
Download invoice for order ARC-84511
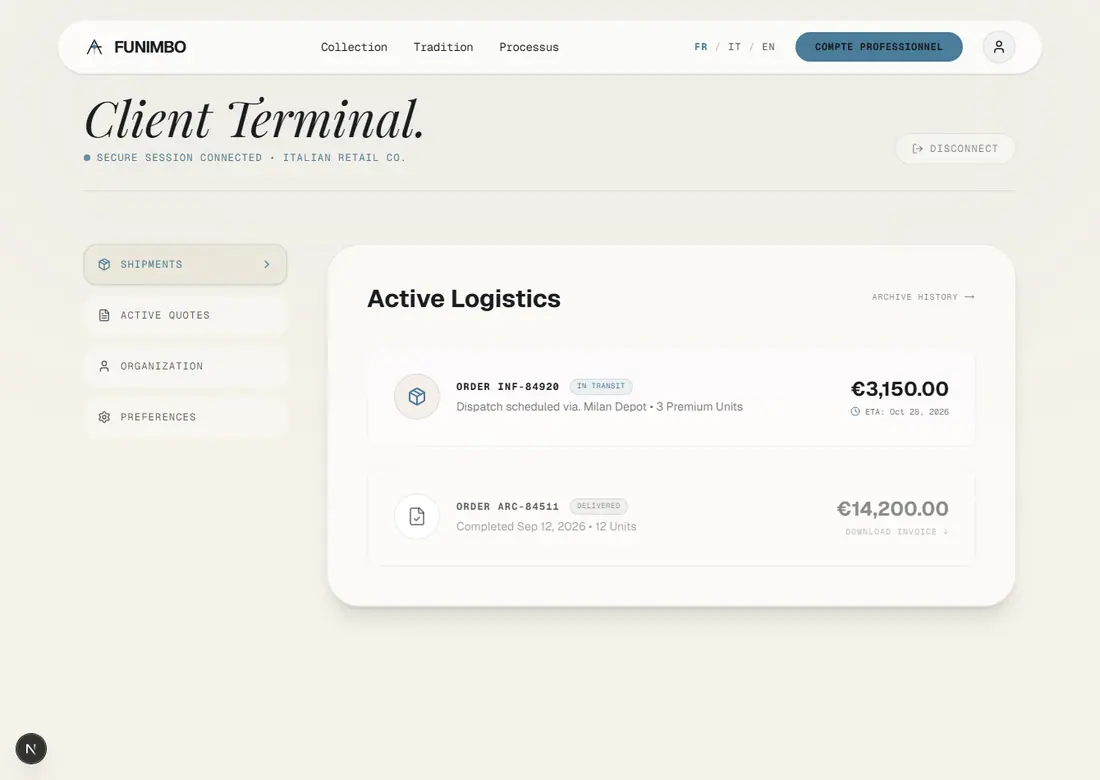[x=897, y=532]
